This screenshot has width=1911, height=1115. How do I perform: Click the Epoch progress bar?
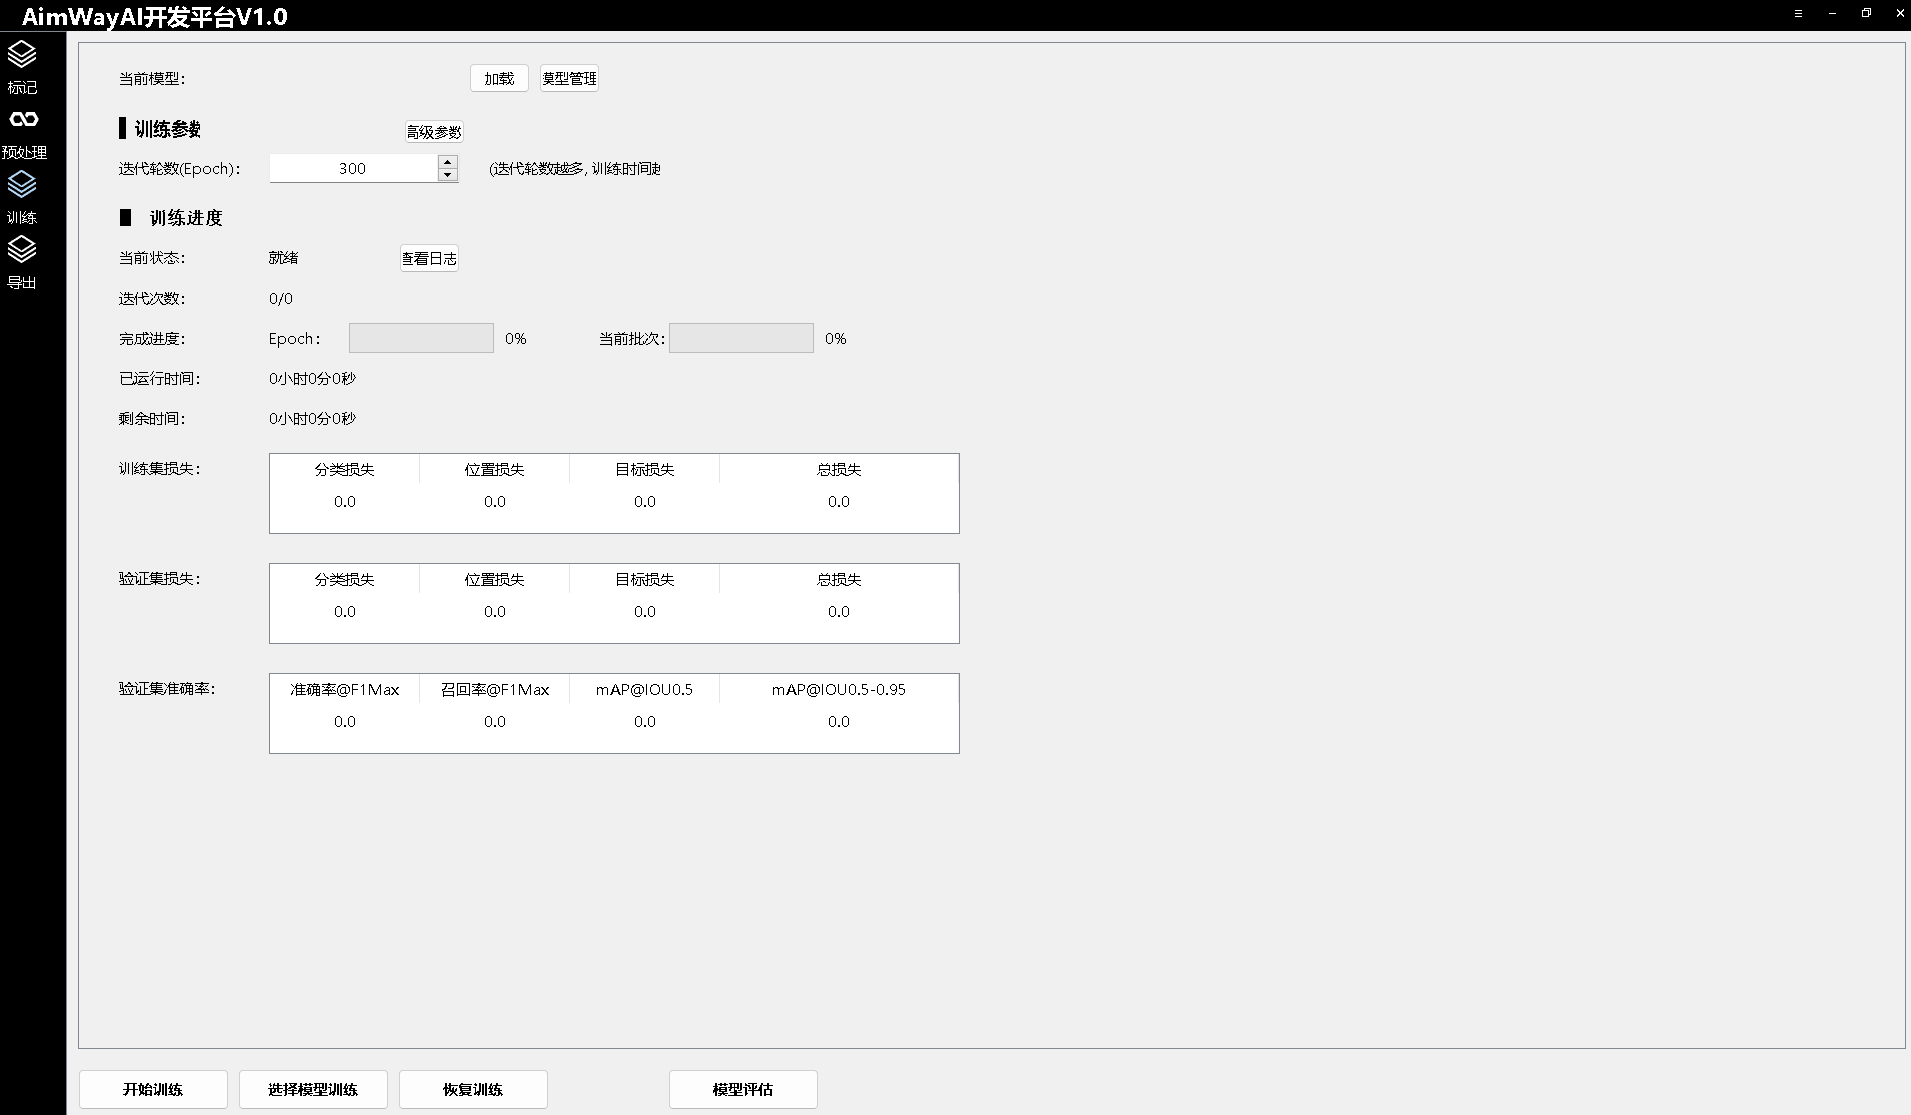[x=421, y=338]
